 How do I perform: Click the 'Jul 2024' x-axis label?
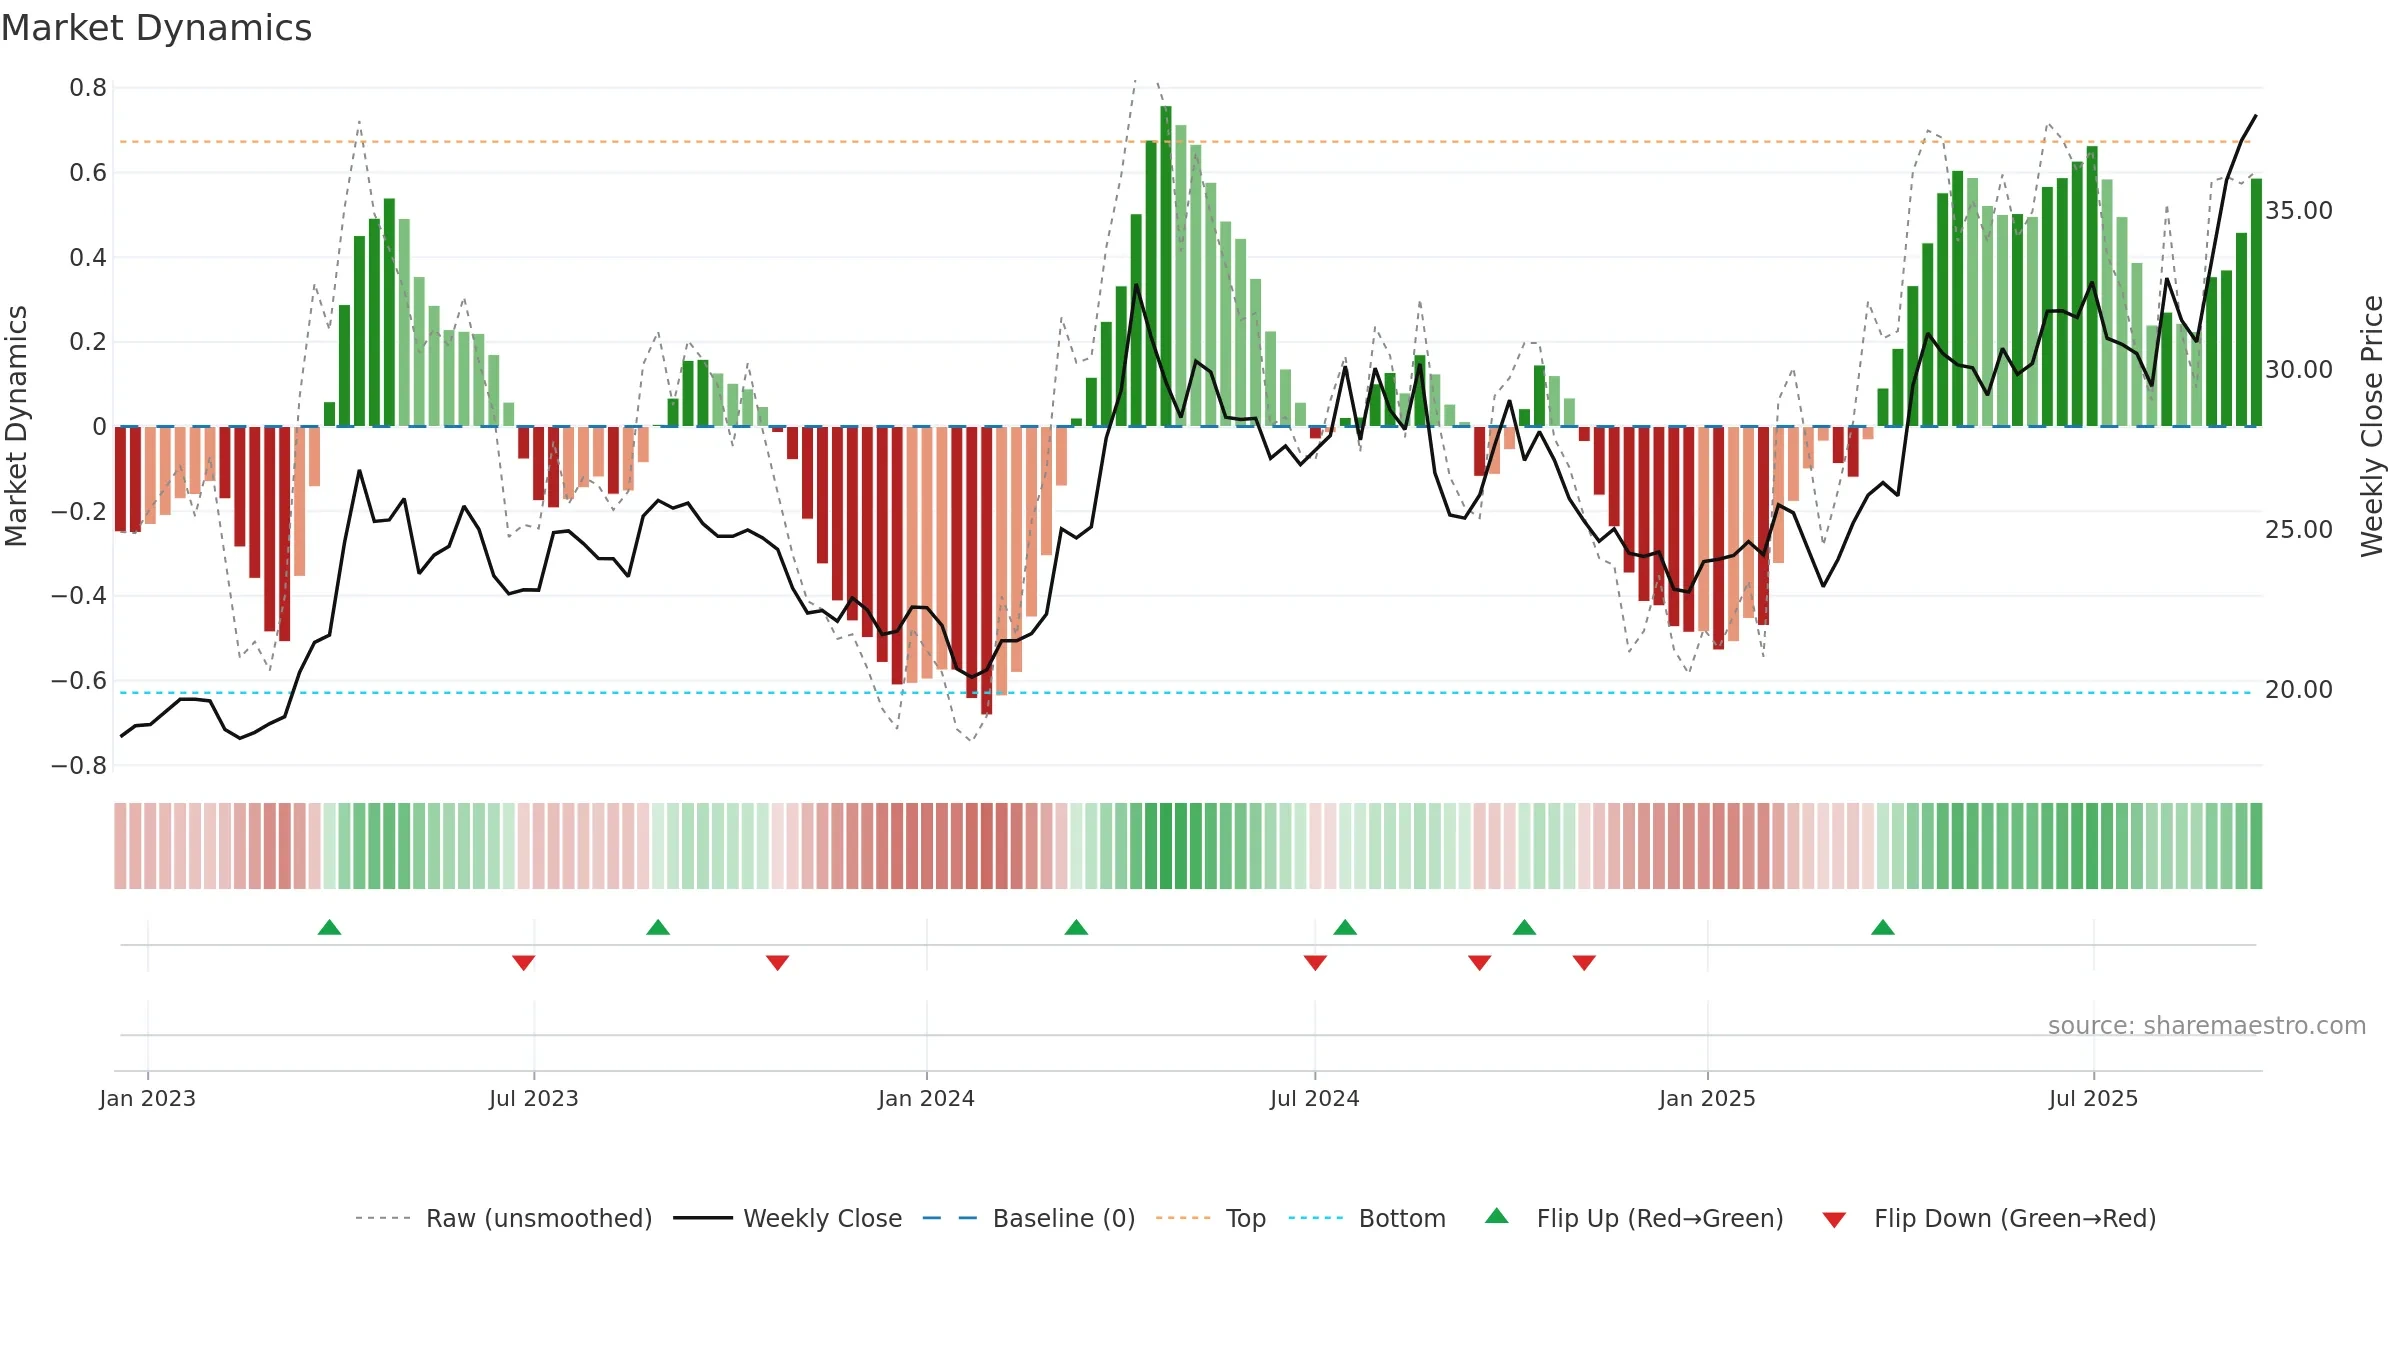(1315, 1098)
